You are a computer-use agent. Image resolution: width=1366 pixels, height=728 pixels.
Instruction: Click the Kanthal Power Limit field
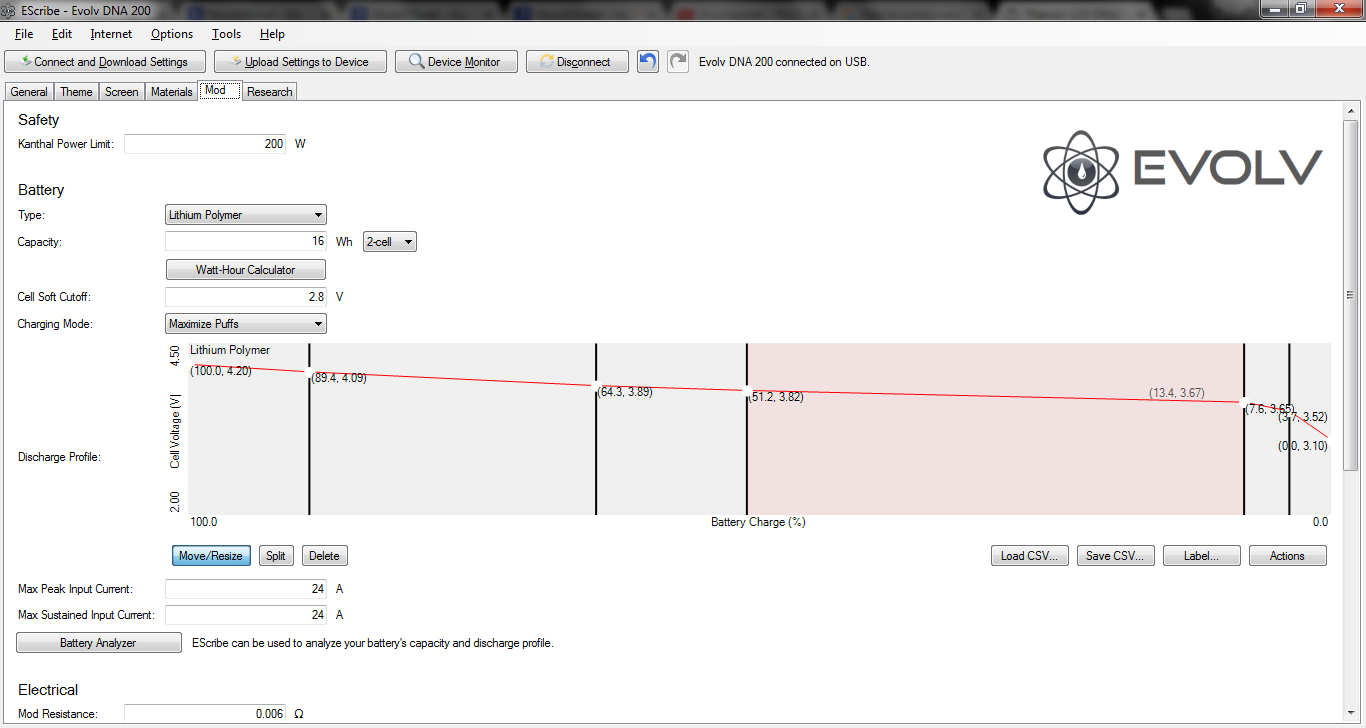(205, 144)
